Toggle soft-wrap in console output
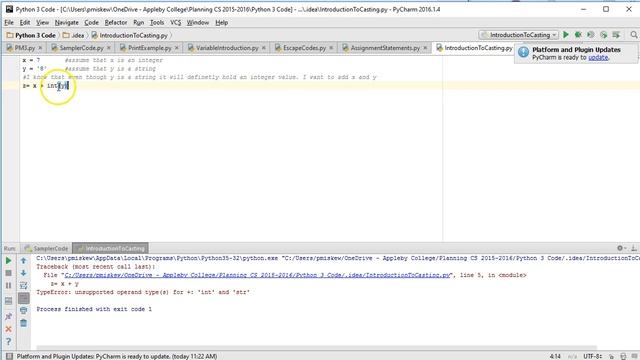 click(x=24, y=286)
